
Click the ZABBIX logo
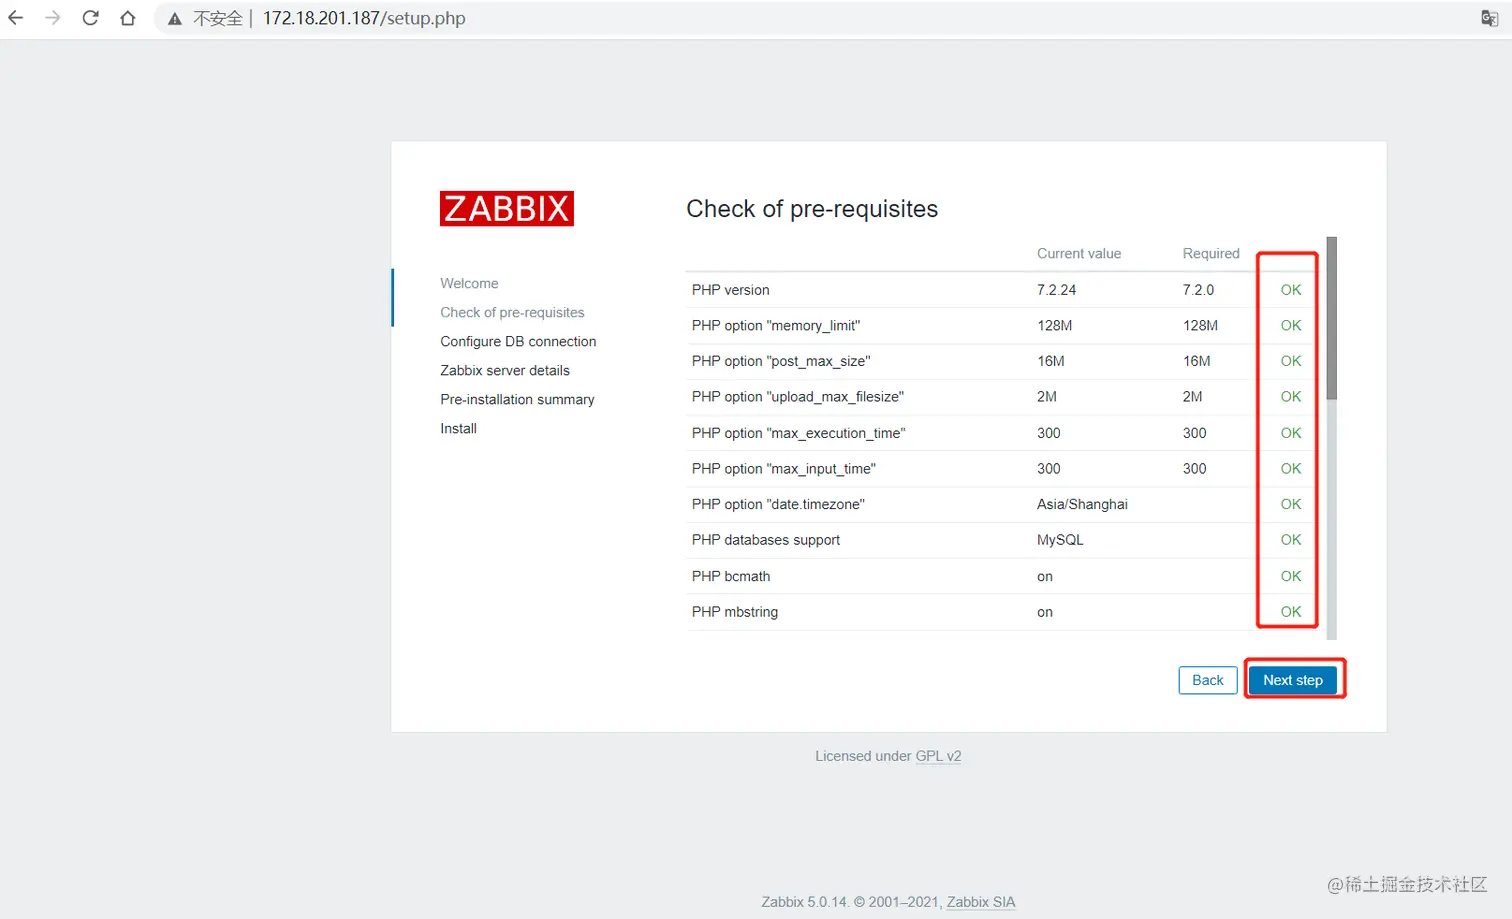[x=507, y=208]
